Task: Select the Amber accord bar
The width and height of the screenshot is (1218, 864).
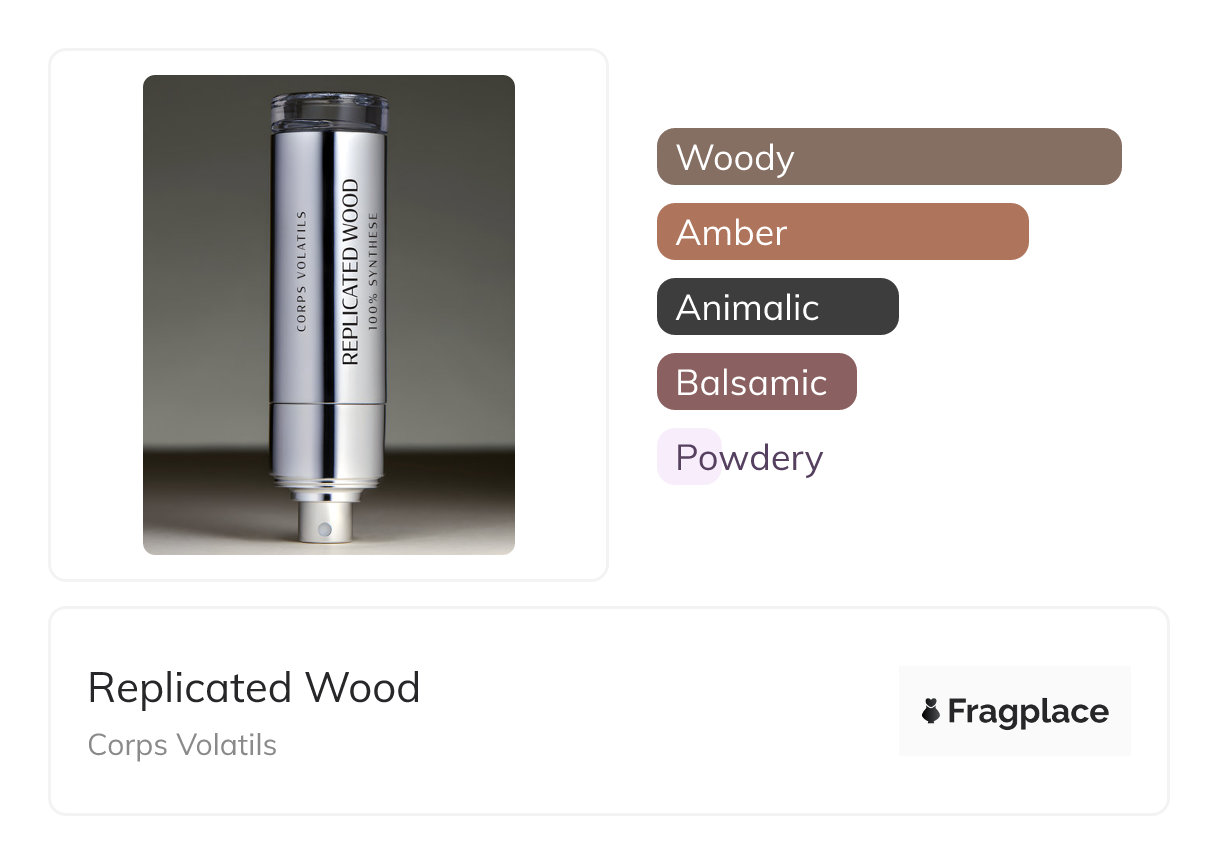Action: [842, 232]
